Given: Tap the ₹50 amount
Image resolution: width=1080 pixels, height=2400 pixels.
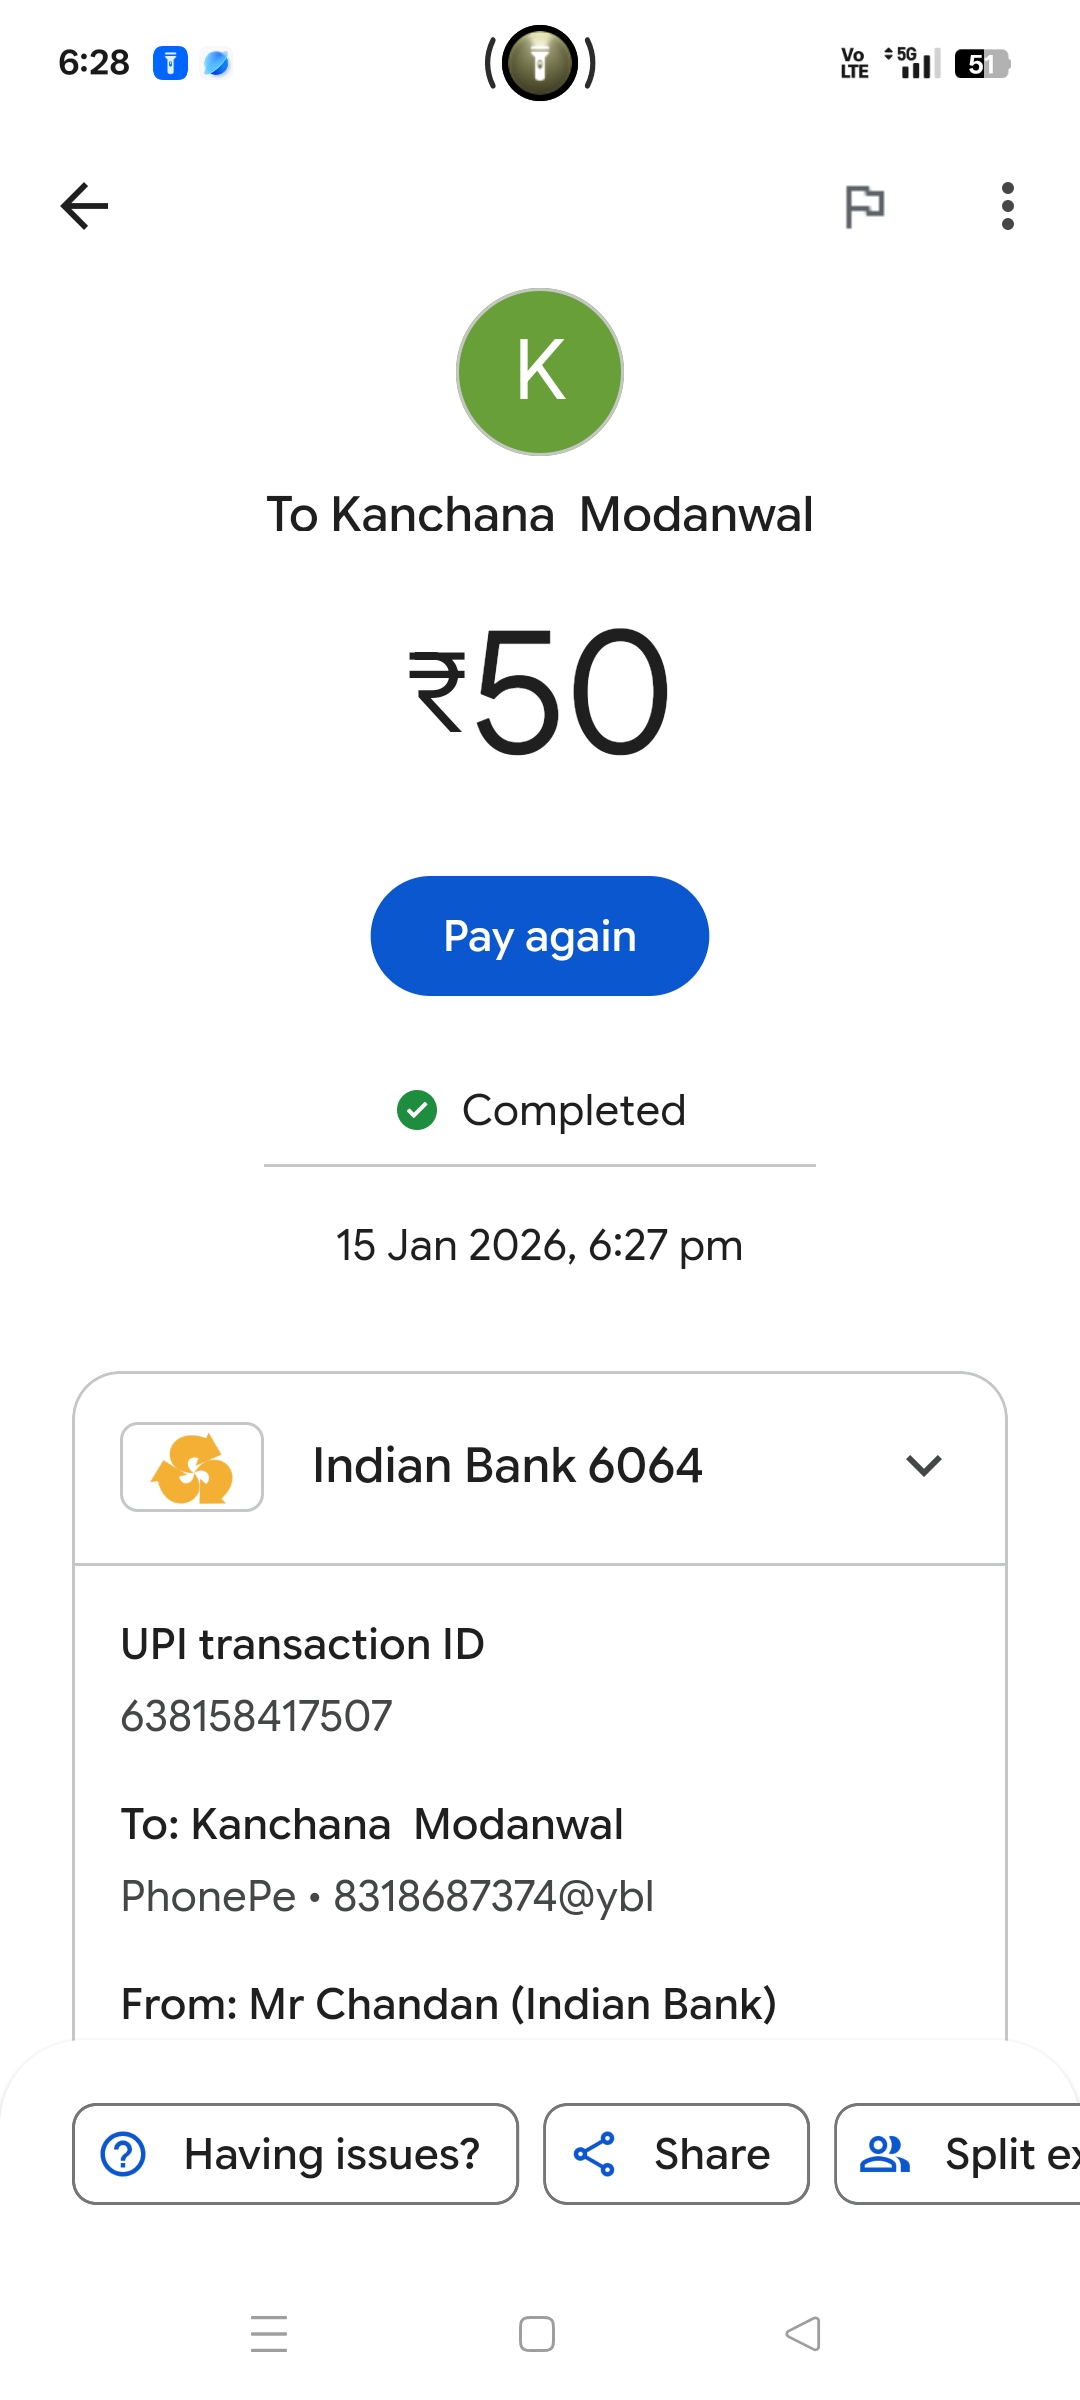Looking at the screenshot, I should coord(540,690).
